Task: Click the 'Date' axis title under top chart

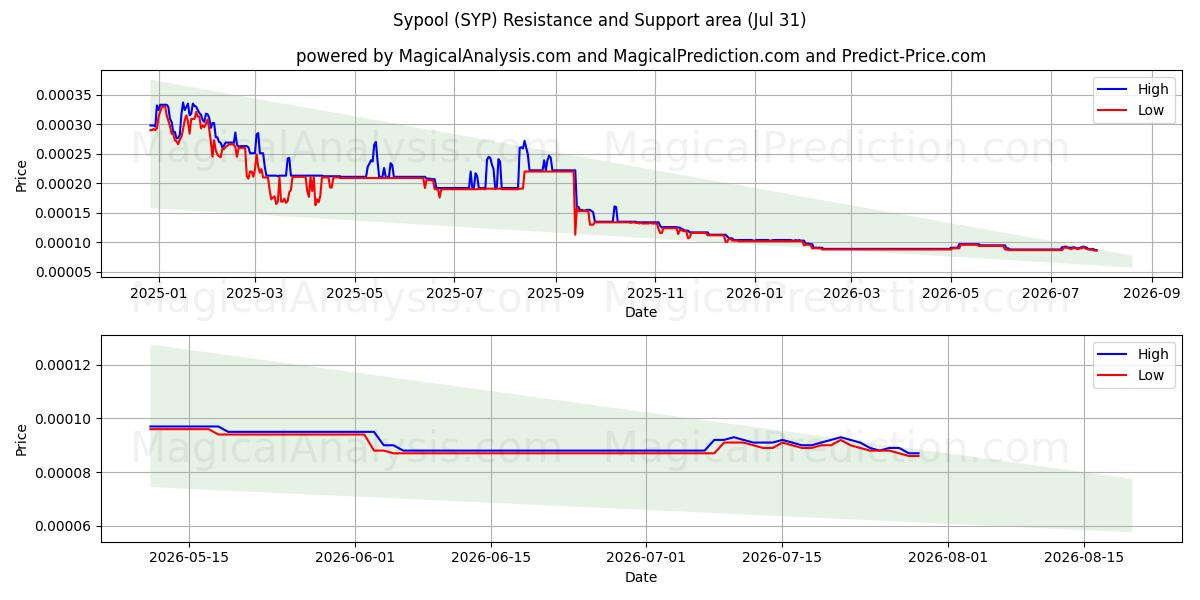Action: click(x=641, y=312)
